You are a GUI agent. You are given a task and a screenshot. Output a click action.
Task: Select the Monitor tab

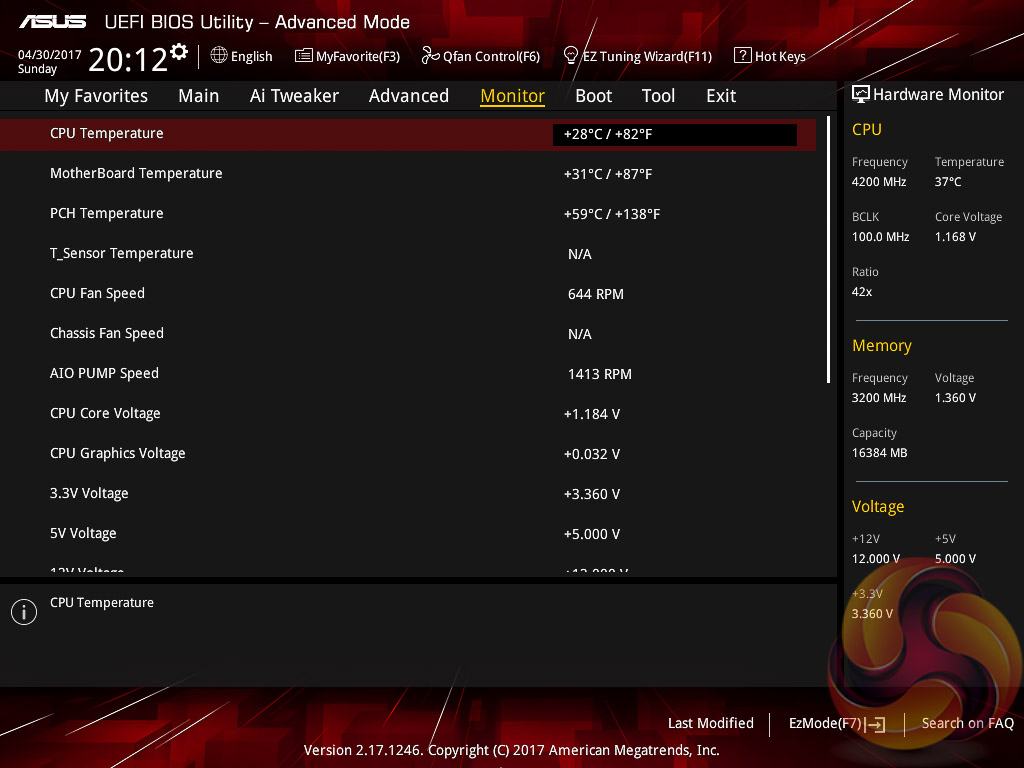(x=513, y=96)
